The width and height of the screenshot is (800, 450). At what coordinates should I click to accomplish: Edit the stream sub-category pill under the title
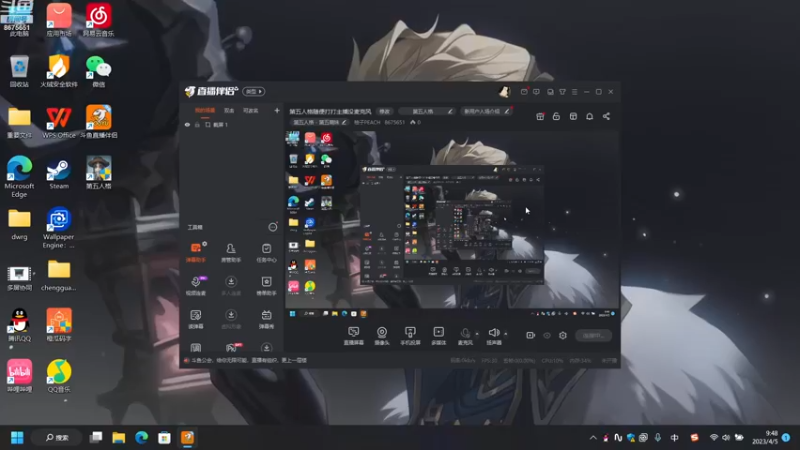[x=320, y=122]
